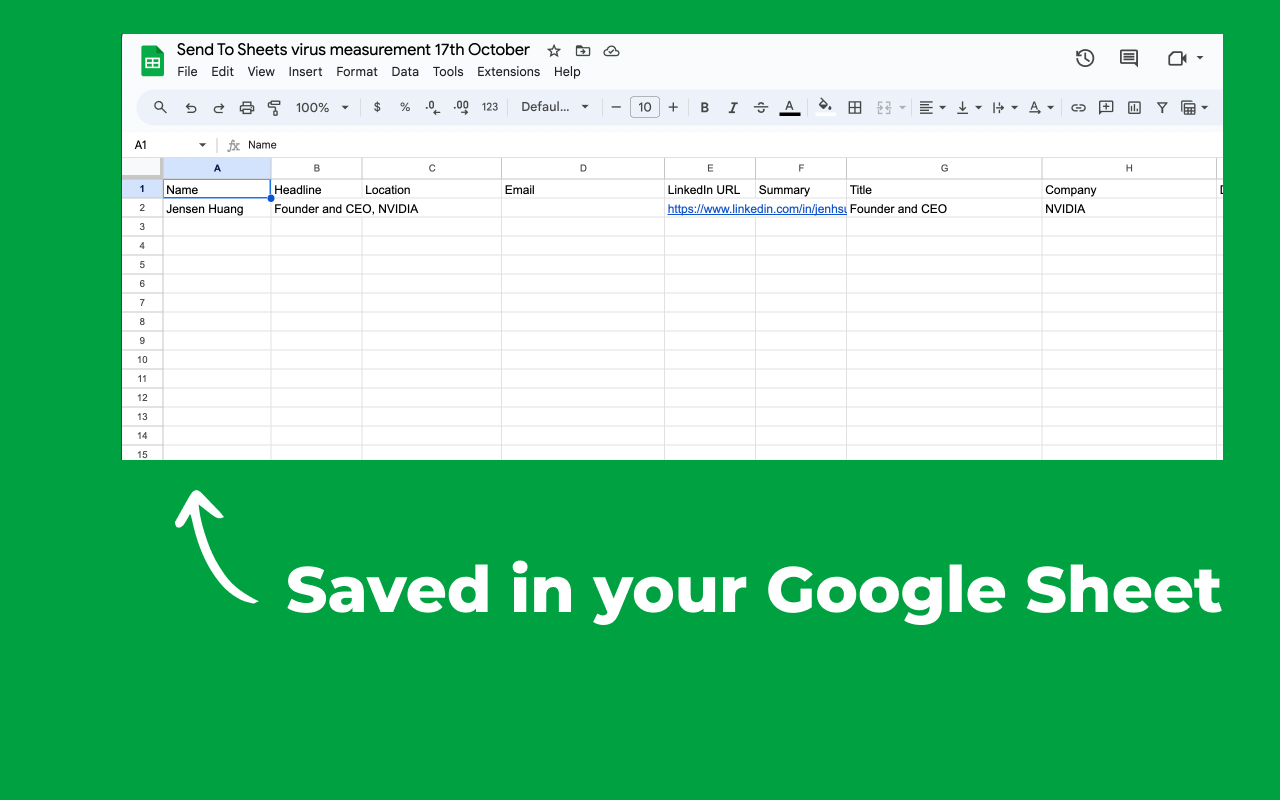This screenshot has height=800, width=1280.
Task: Open the font family dropdown
Action: click(555, 107)
